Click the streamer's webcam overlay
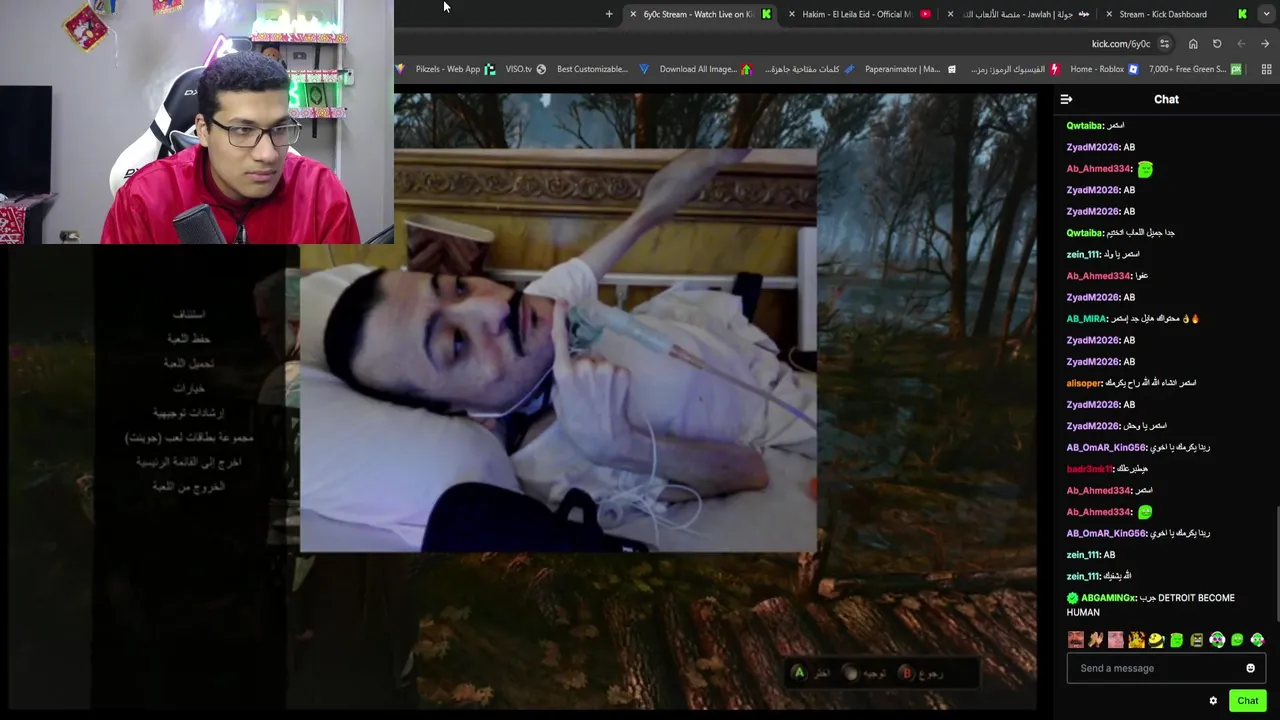Image resolution: width=1280 pixels, height=720 pixels. click(197, 122)
